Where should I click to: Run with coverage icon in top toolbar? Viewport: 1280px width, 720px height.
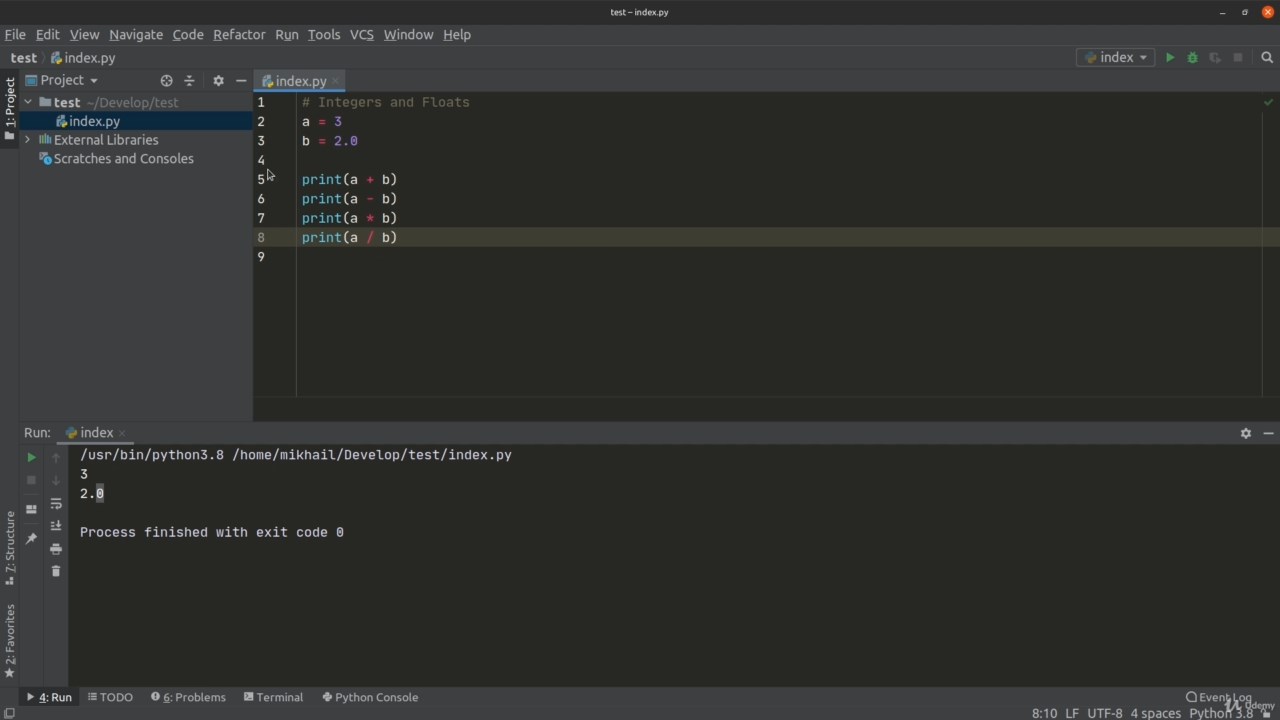click(x=1215, y=58)
